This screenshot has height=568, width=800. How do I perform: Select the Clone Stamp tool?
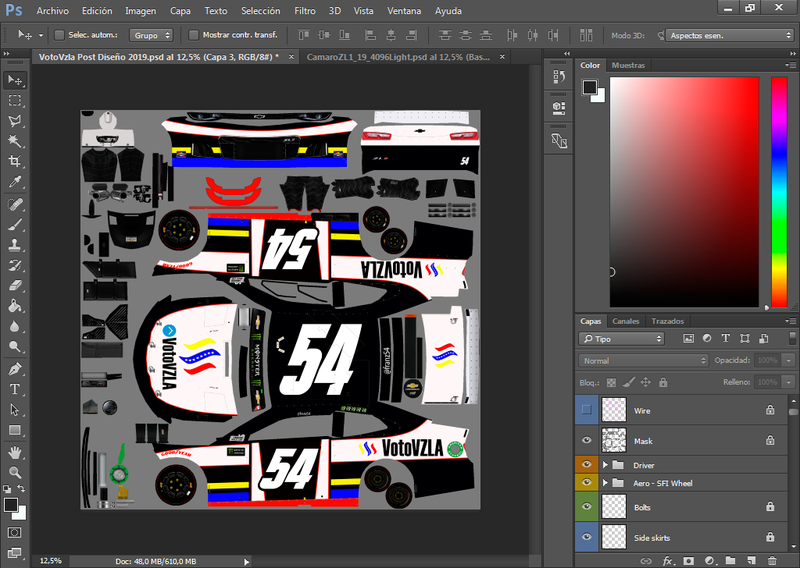(15, 245)
